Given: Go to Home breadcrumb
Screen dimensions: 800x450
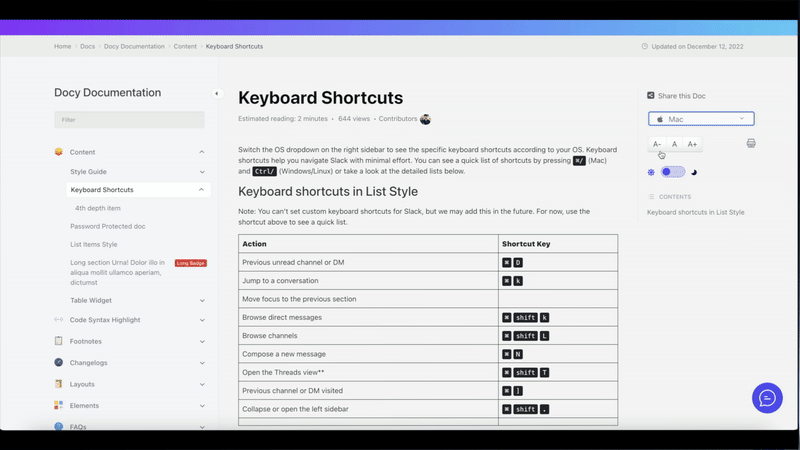Looking at the screenshot, I should click(63, 46).
